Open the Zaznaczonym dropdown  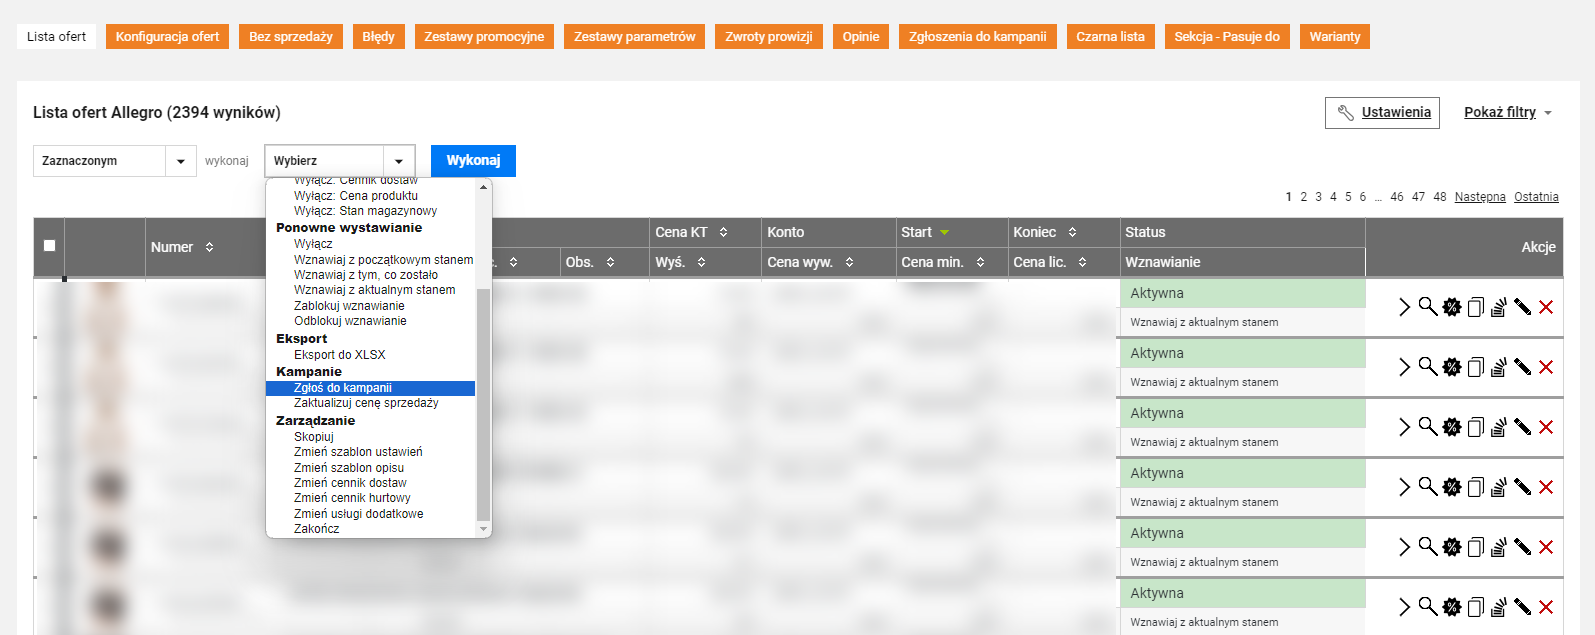115,161
